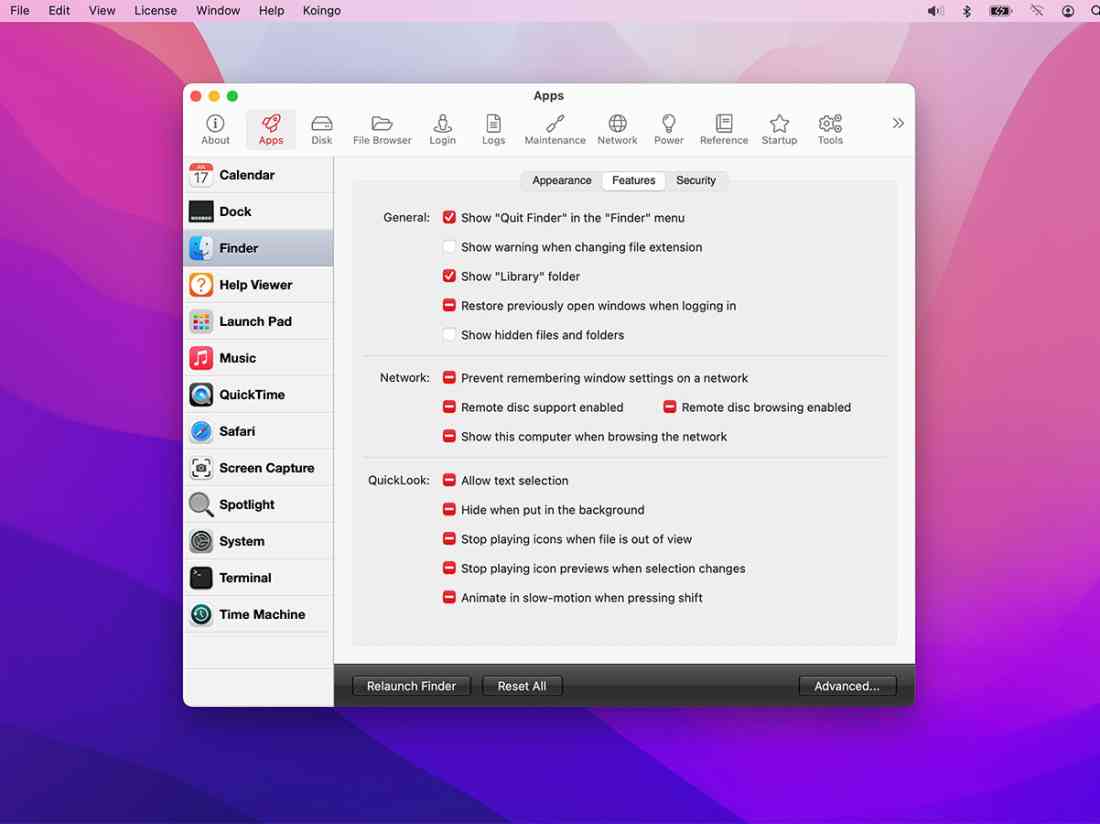Image resolution: width=1100 pixels, height=824 pixels.
Task: Open the Logs toolbar section
Action: click(x=493, y=128)
